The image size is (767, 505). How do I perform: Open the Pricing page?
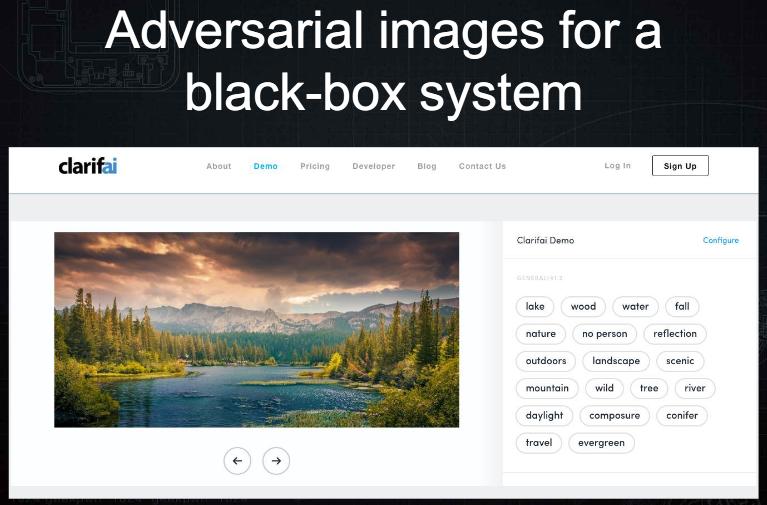tap(315, 166)
